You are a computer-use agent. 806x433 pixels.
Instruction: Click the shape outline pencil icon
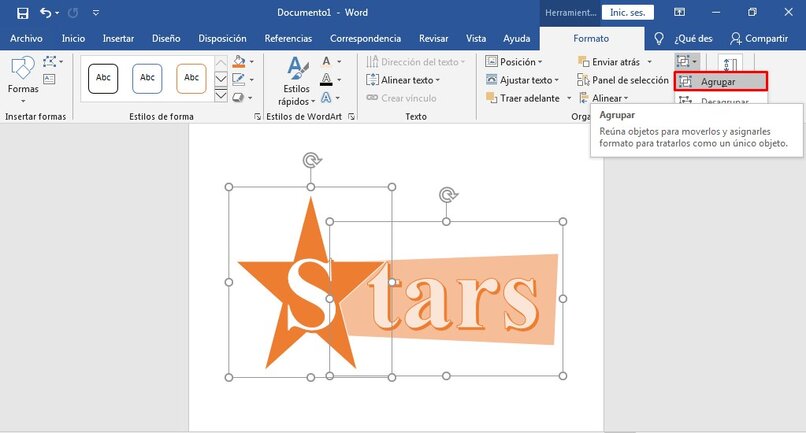click(x=239, y=79)
